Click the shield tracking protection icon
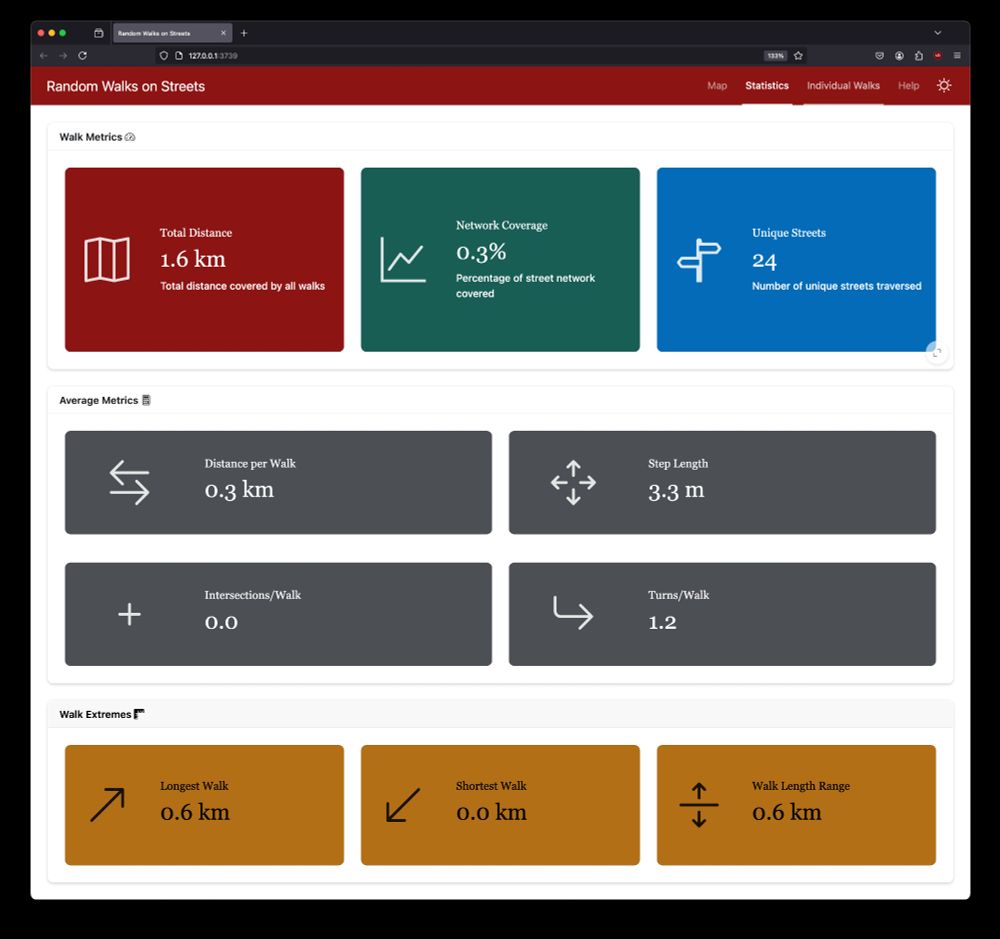The height and width of the screenshot is (939, 1000). click(164, 55)
